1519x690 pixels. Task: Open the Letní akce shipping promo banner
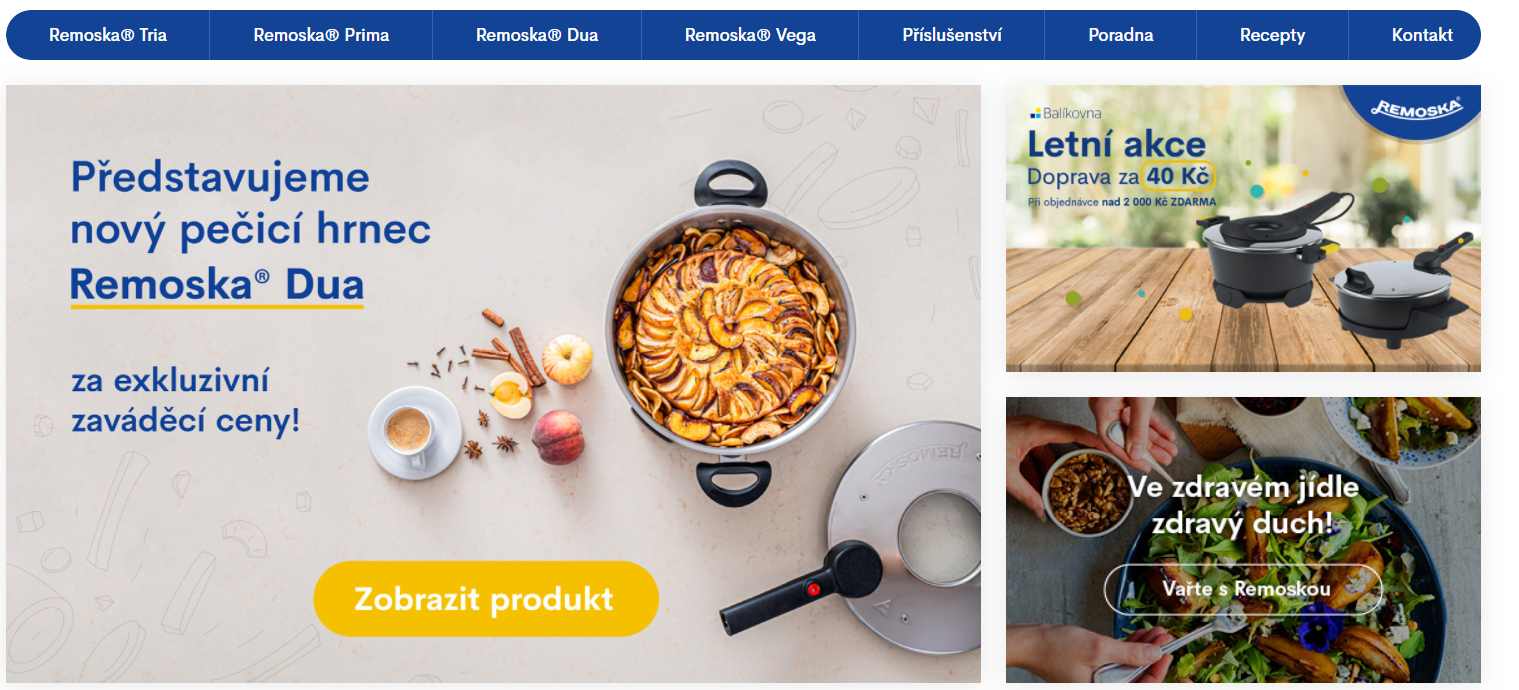click(x=1243, y=228)
